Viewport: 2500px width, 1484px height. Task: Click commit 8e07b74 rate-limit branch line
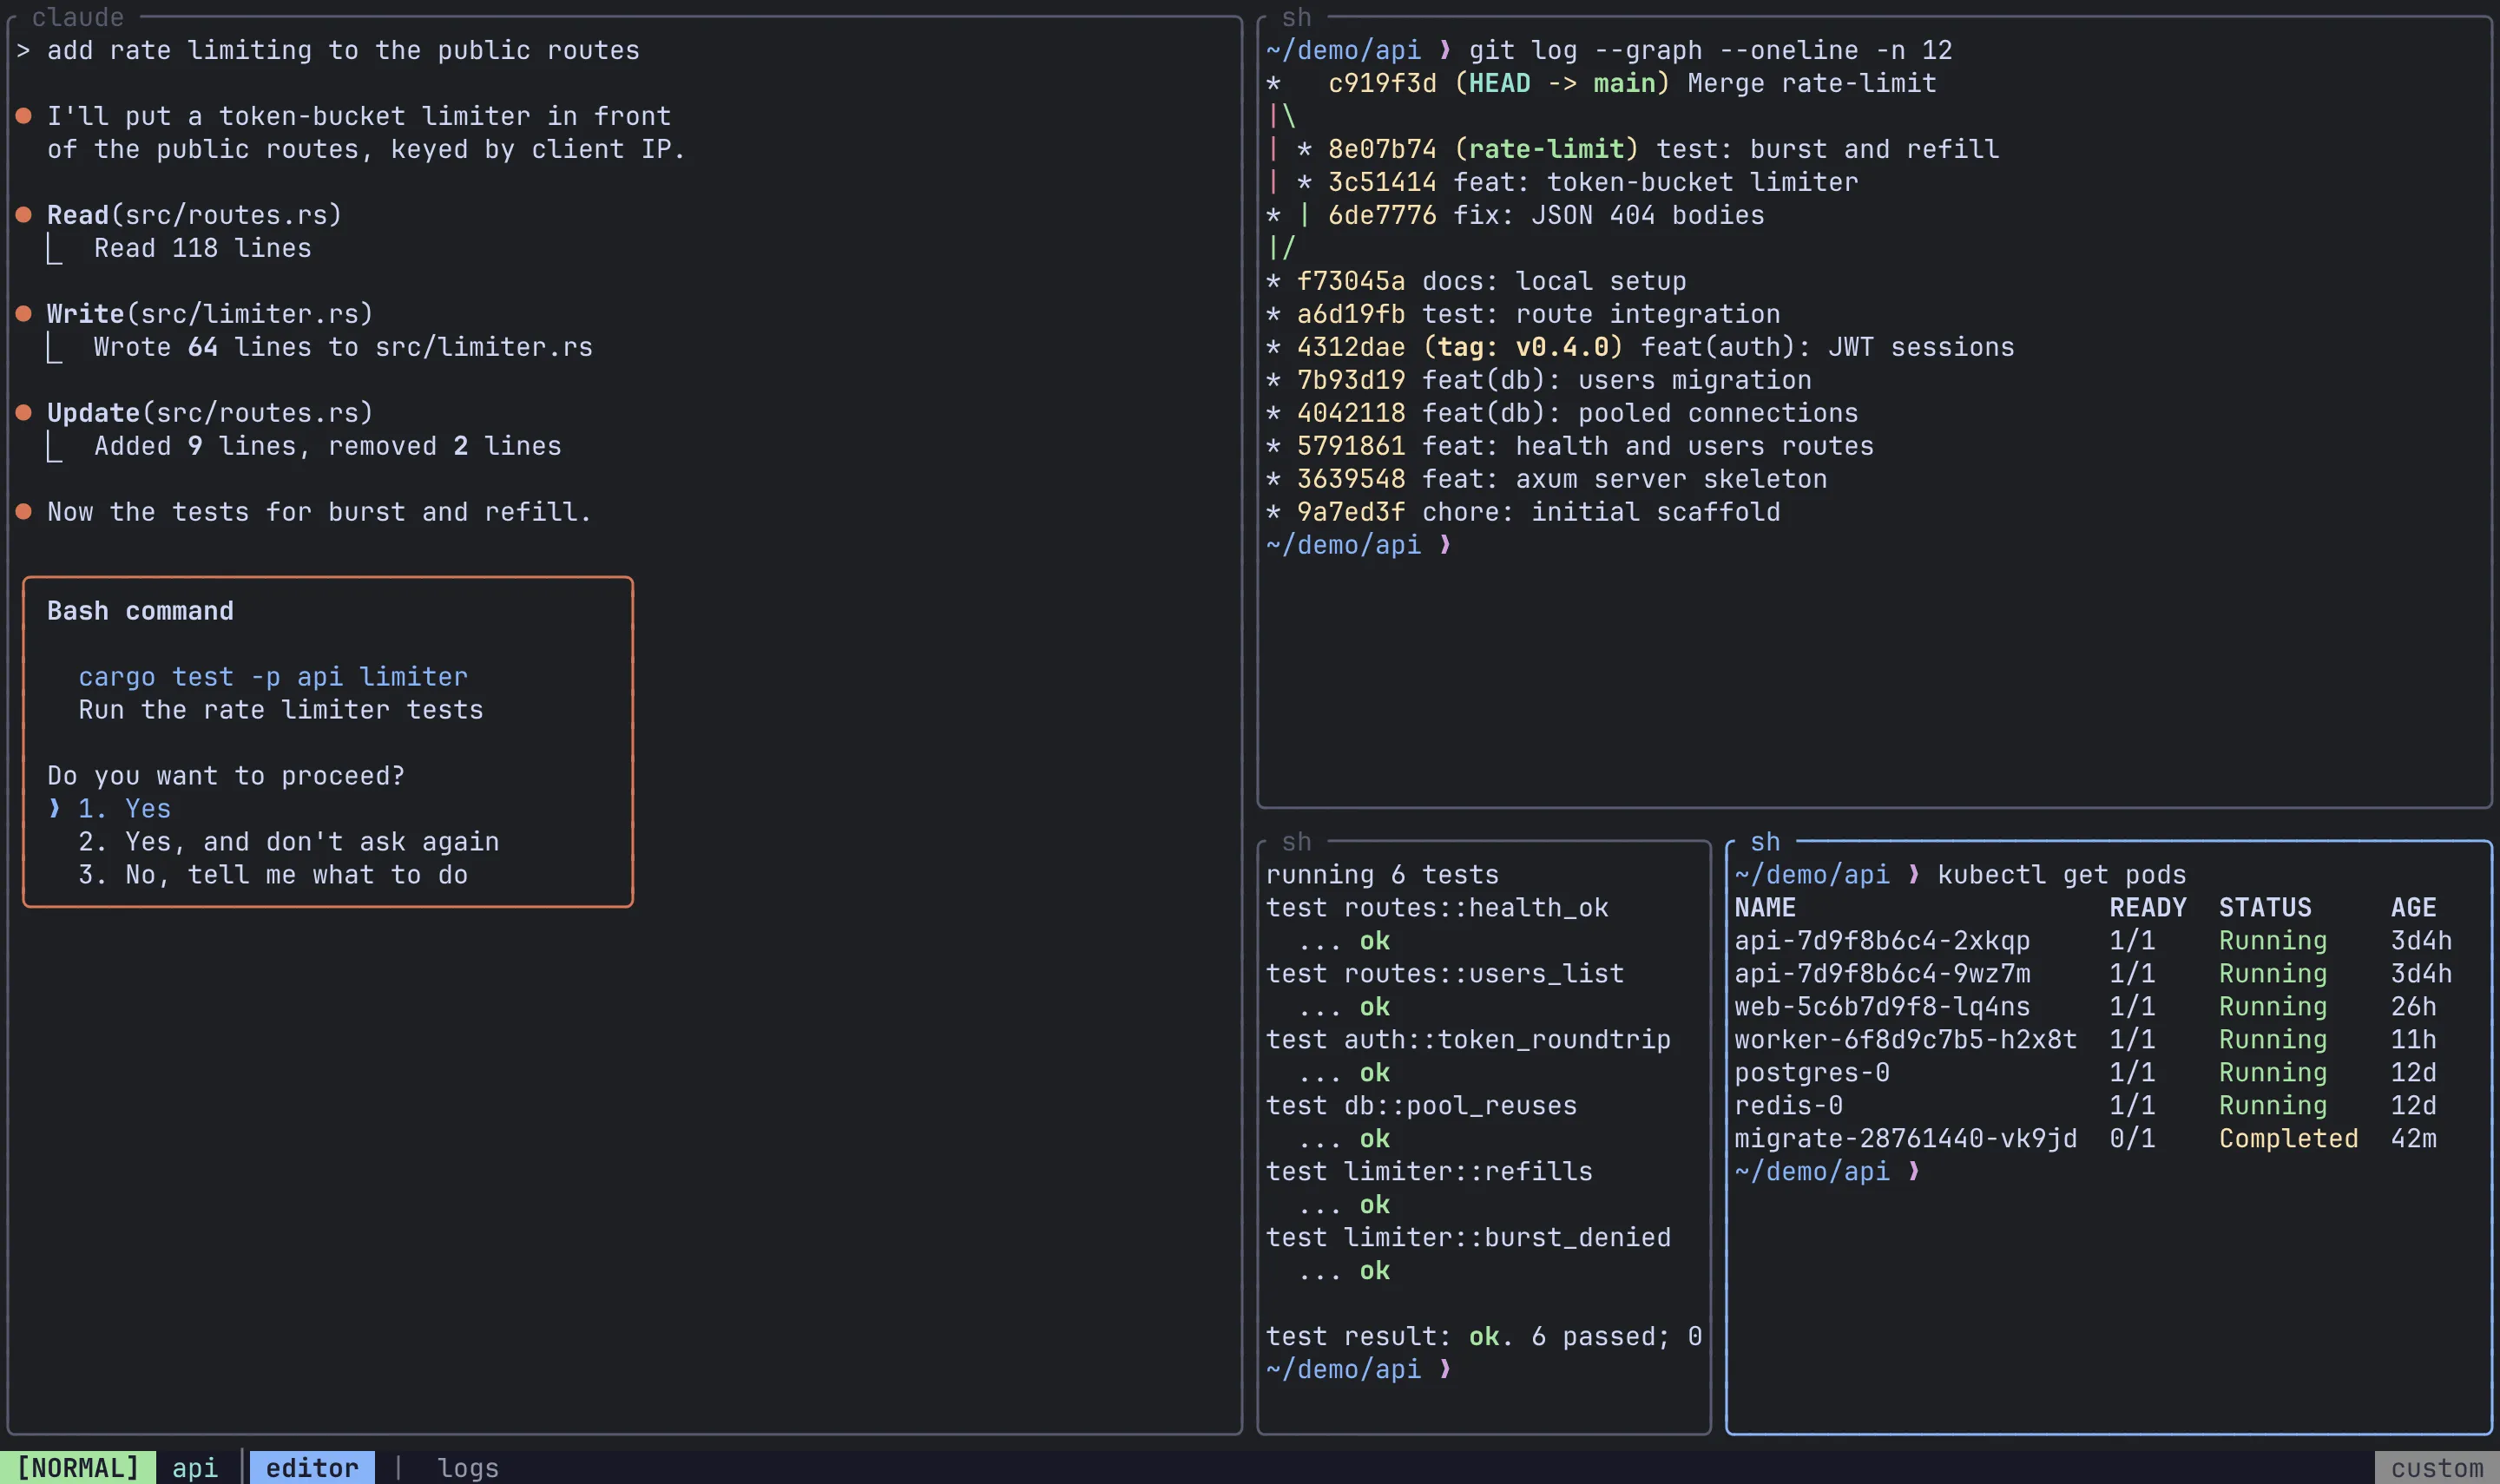pyautogui.click(x=1633, y=148)
